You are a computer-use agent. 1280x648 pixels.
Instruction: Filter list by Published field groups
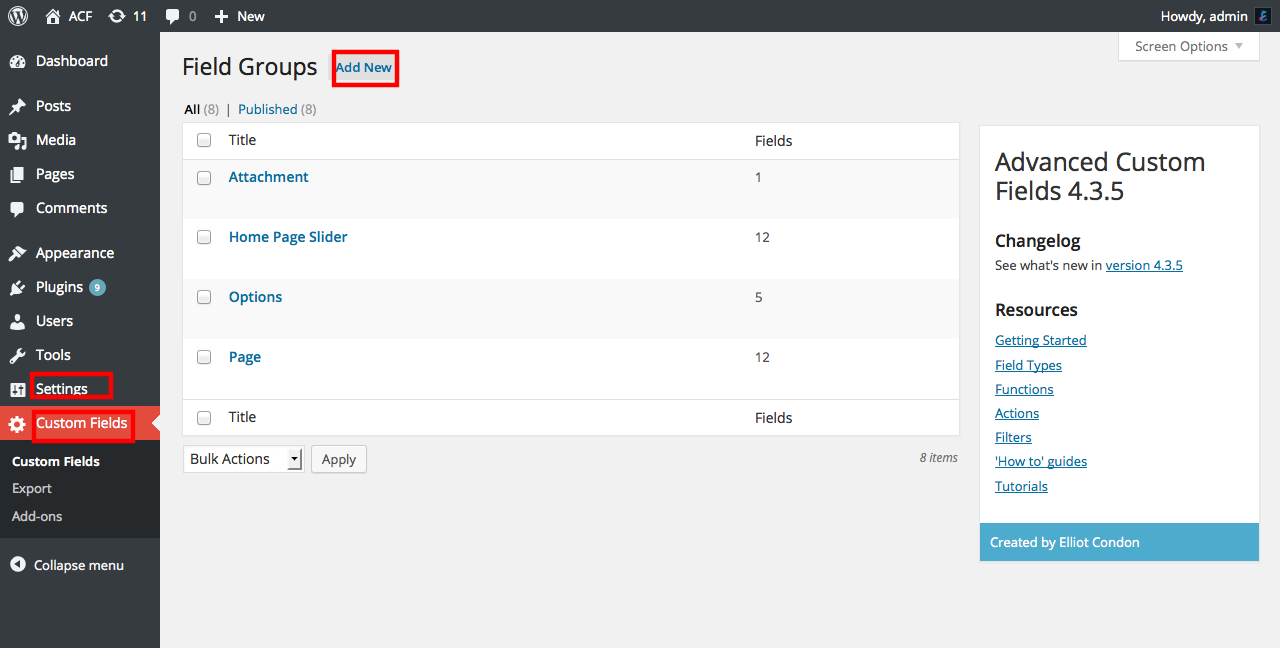267,109
